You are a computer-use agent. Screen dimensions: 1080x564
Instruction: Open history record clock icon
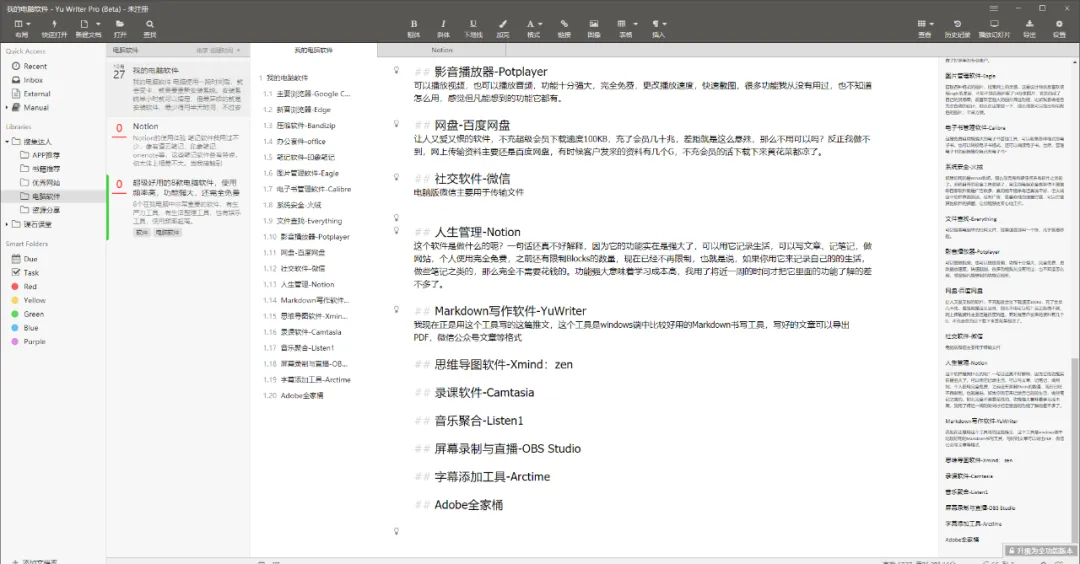957,23
